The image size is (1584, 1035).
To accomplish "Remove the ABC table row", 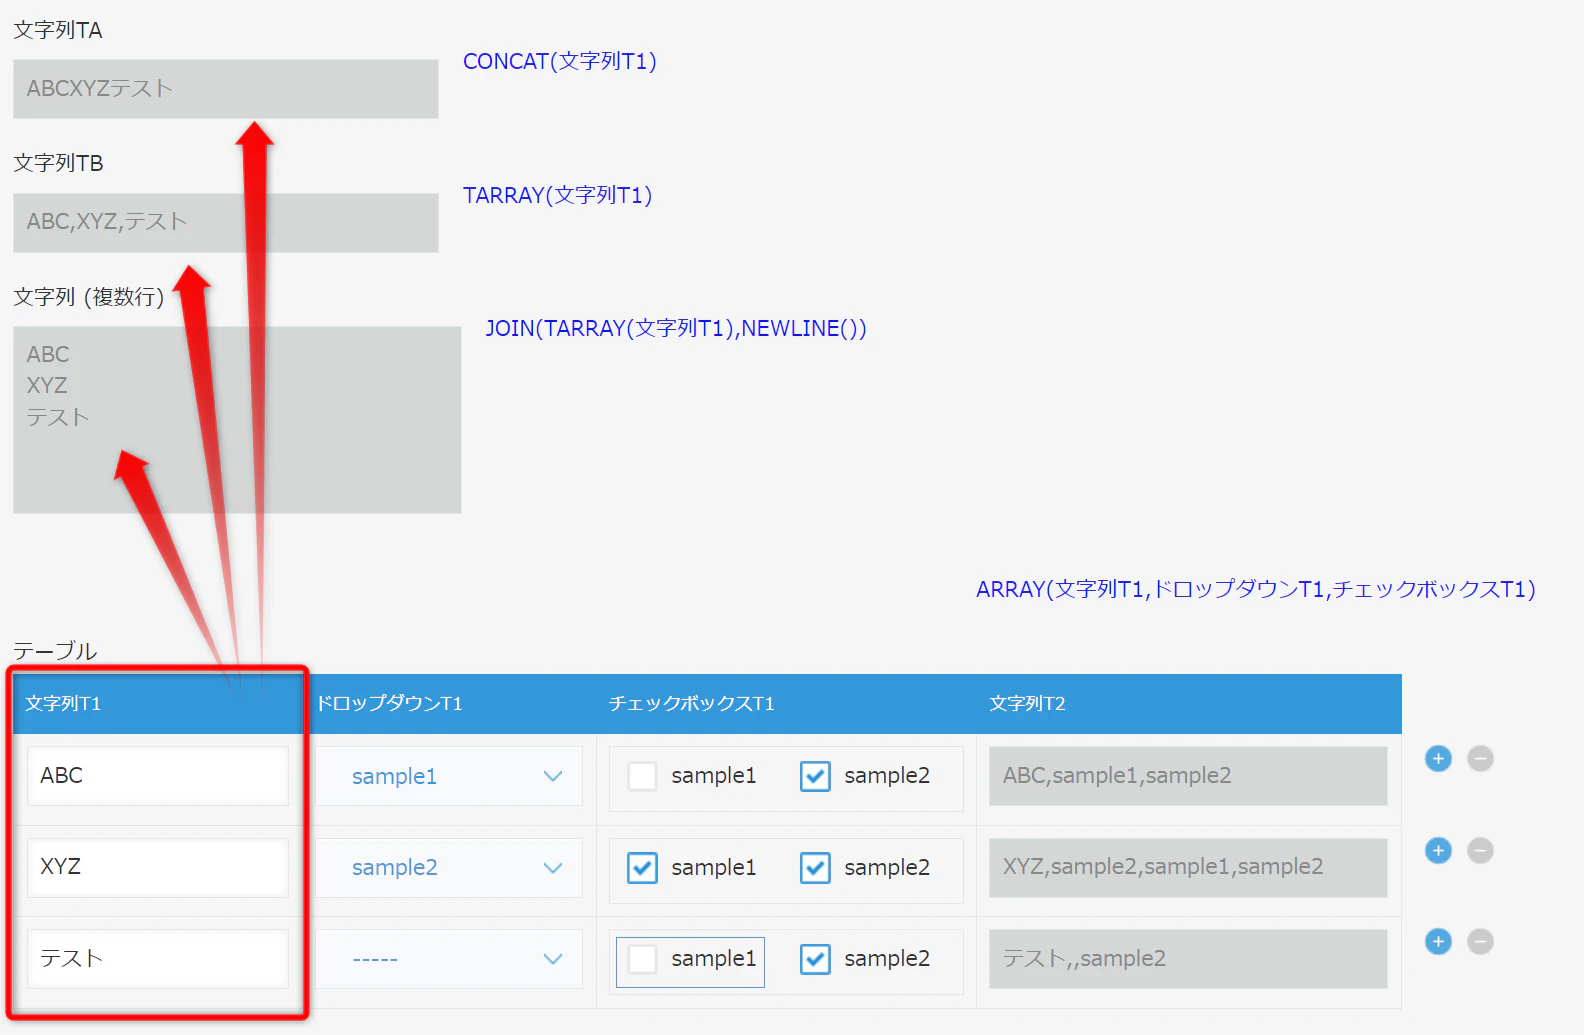I will (1480, 759).
